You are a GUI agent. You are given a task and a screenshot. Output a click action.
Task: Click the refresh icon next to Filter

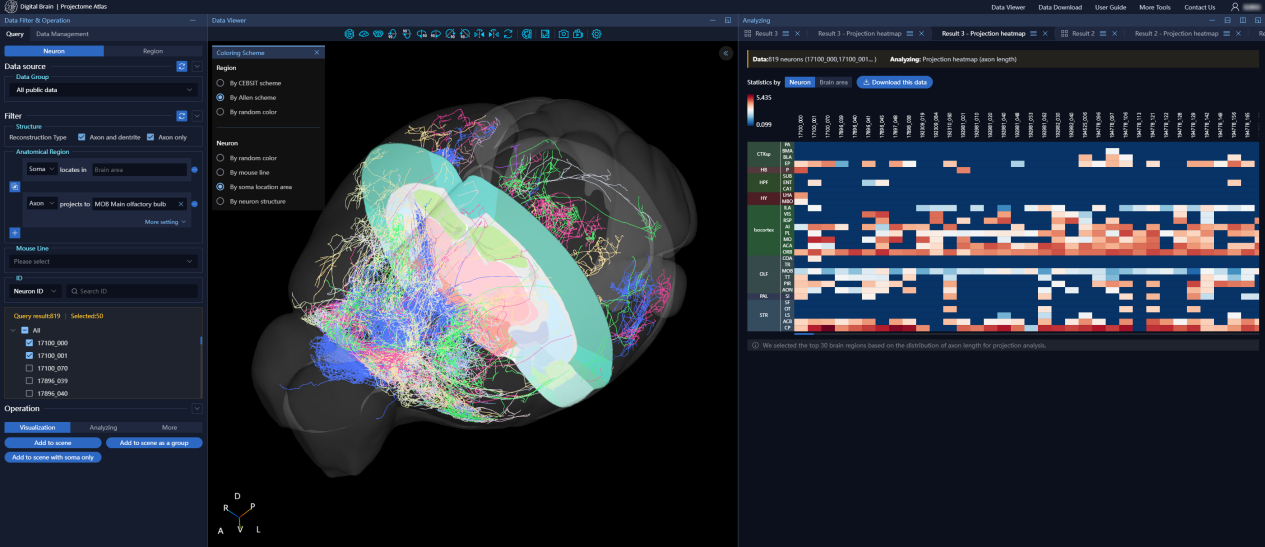pyautogui.click(x=182, y=116)
